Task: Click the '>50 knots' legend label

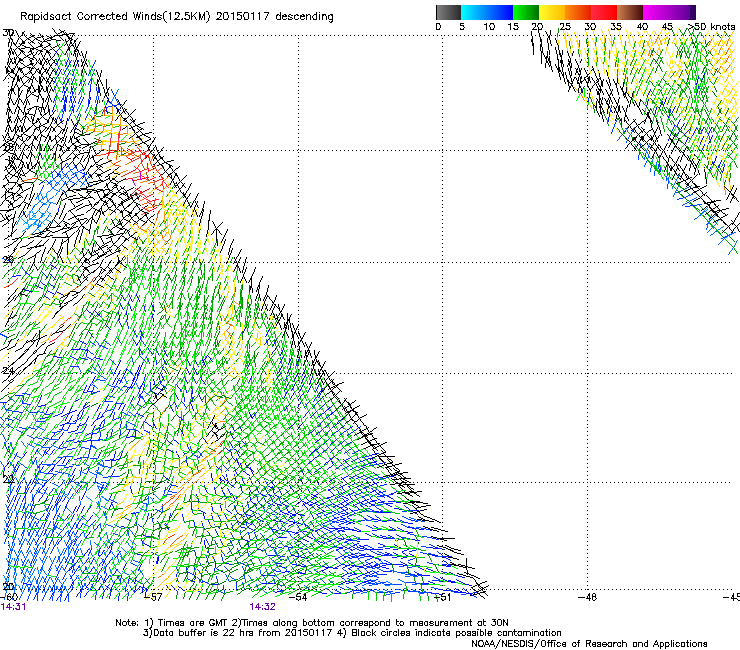Action: coord(711,27)
